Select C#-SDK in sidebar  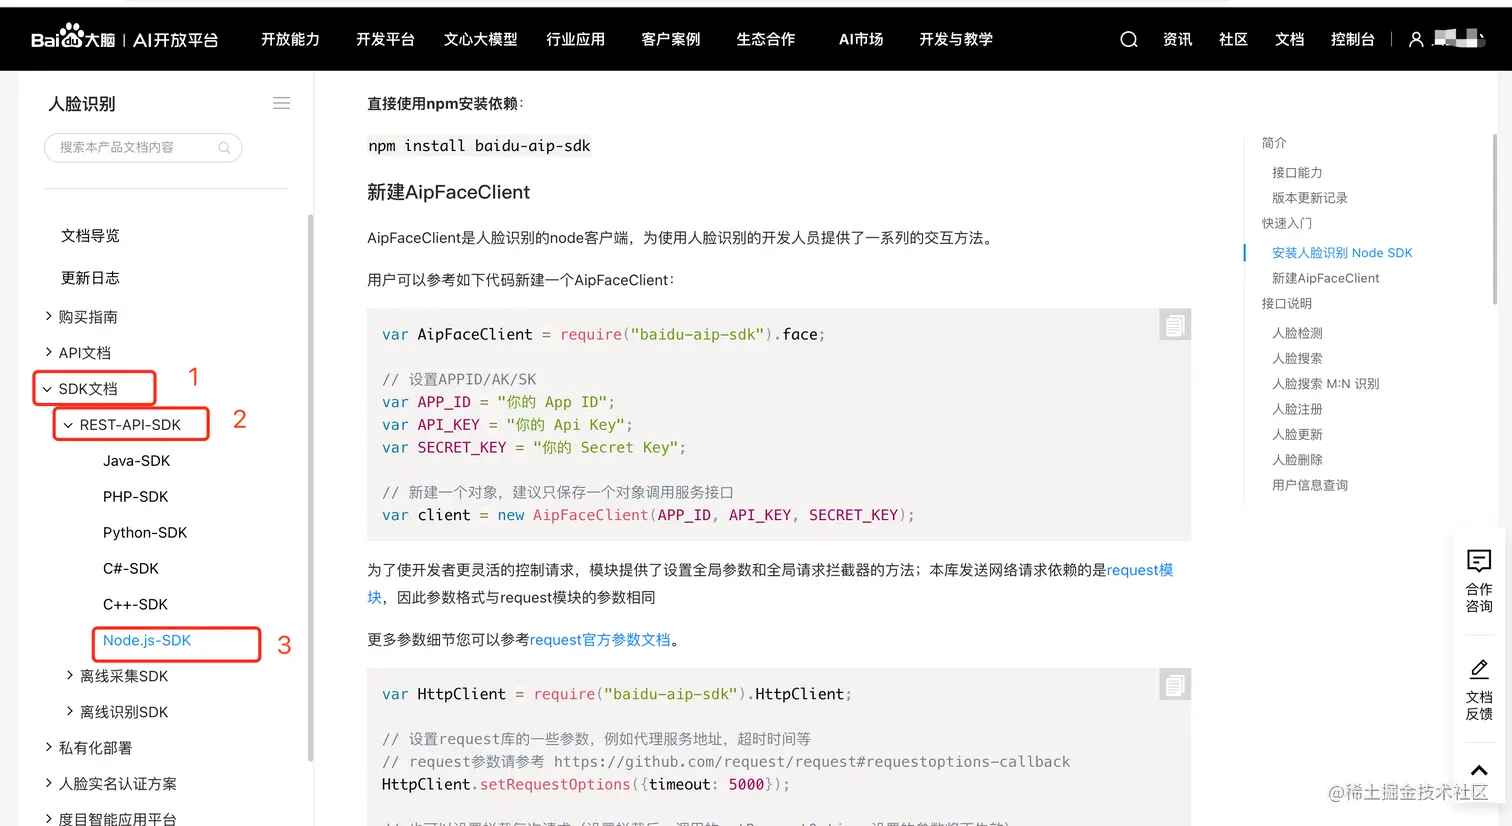click(x=131, y=569)
